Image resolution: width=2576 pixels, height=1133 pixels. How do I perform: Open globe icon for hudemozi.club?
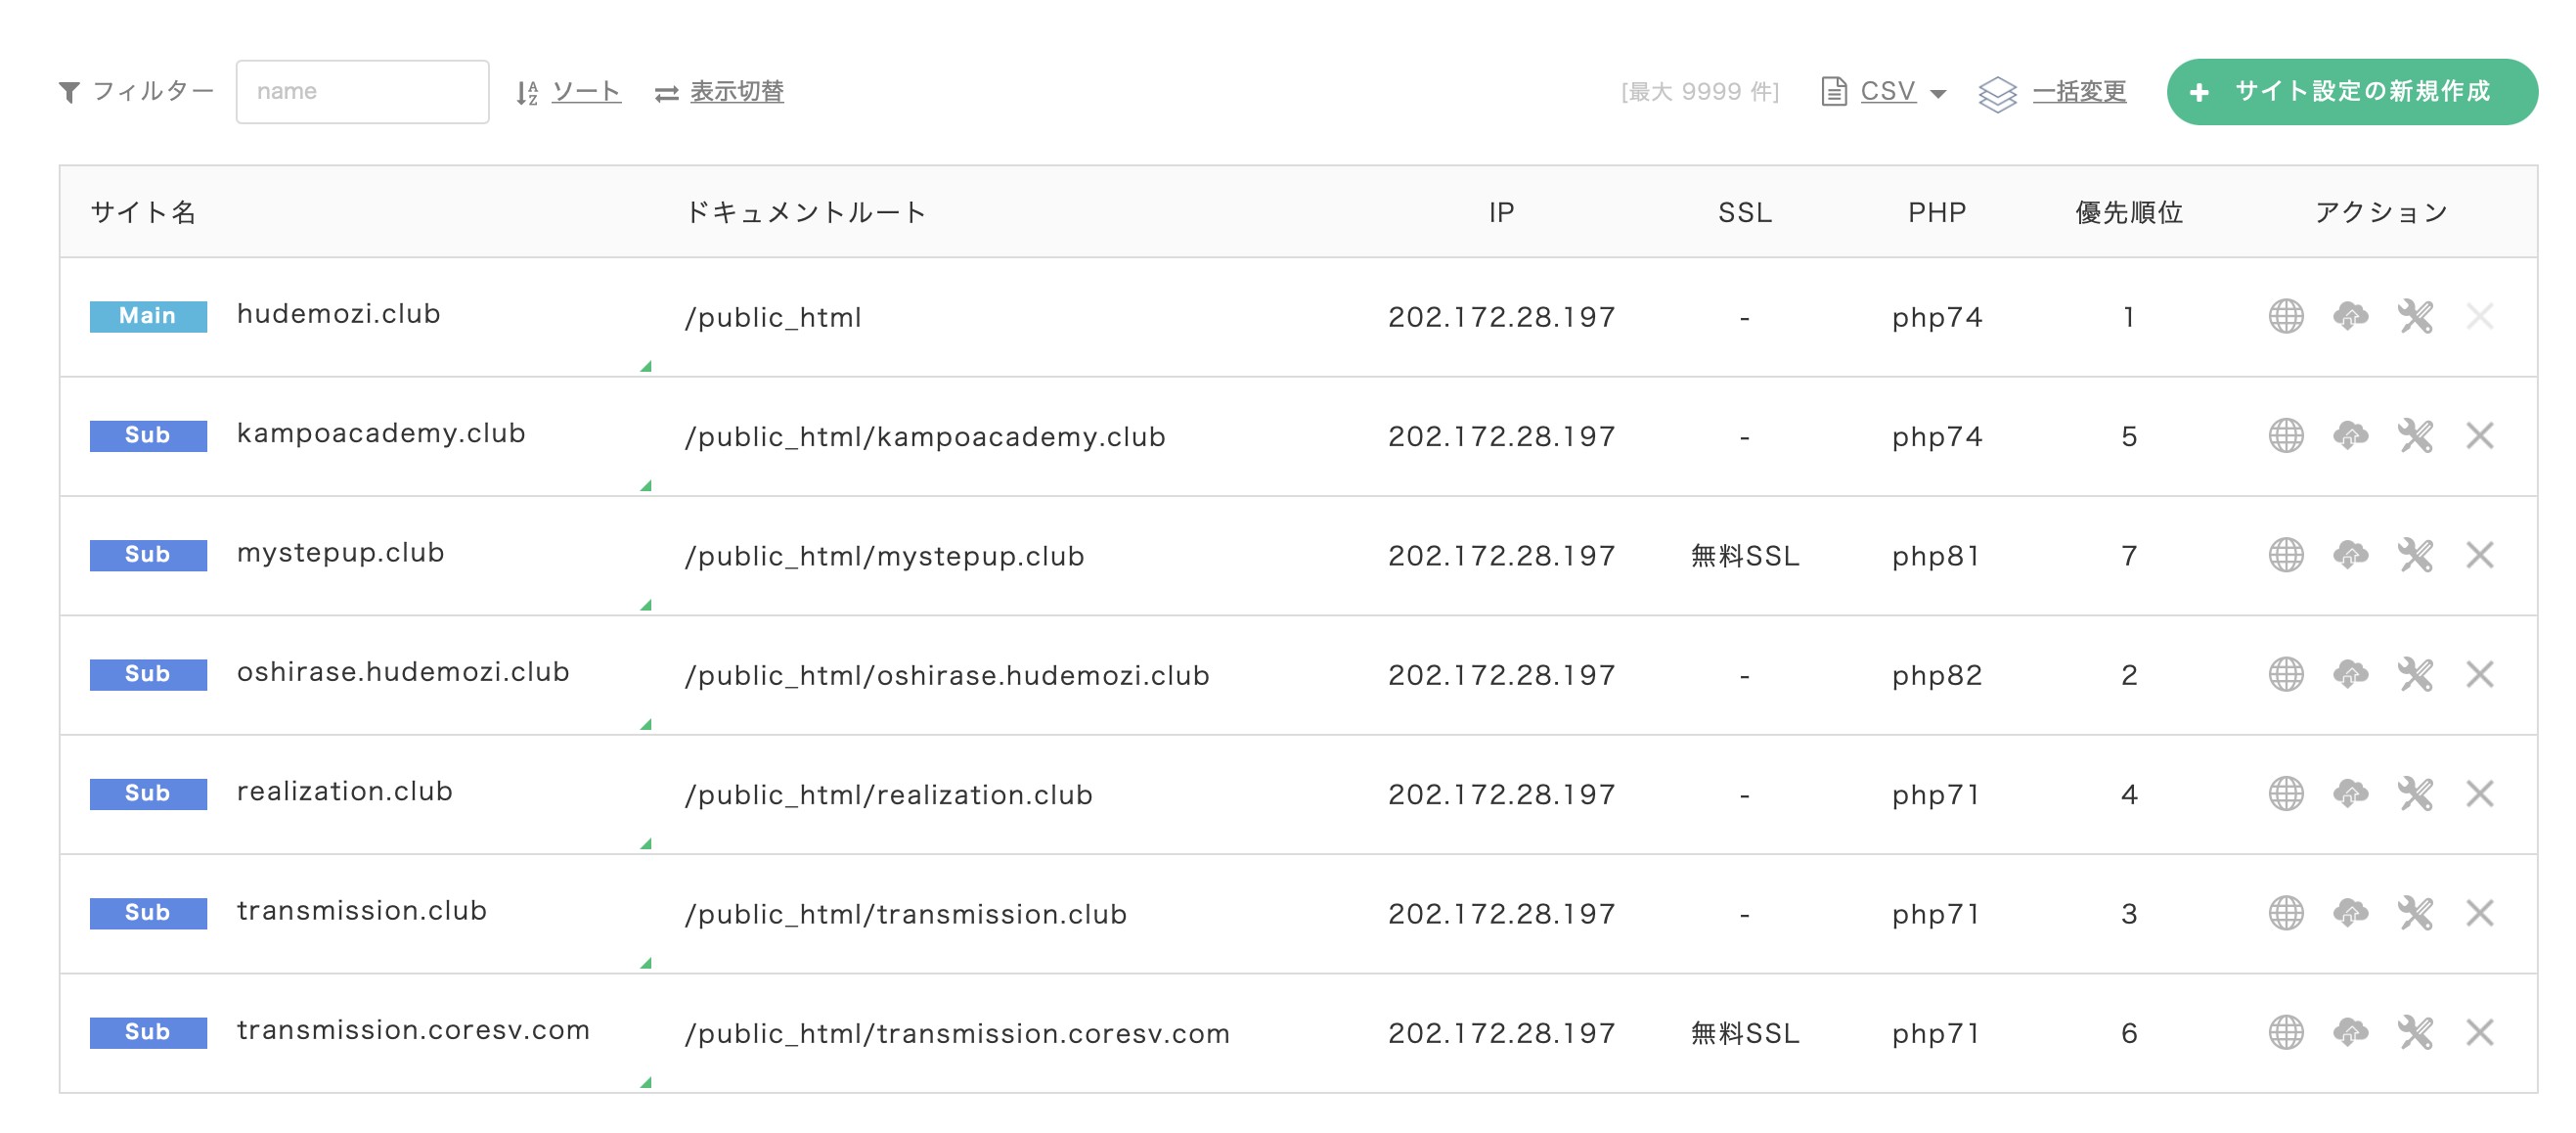[x=2286, y=317]
